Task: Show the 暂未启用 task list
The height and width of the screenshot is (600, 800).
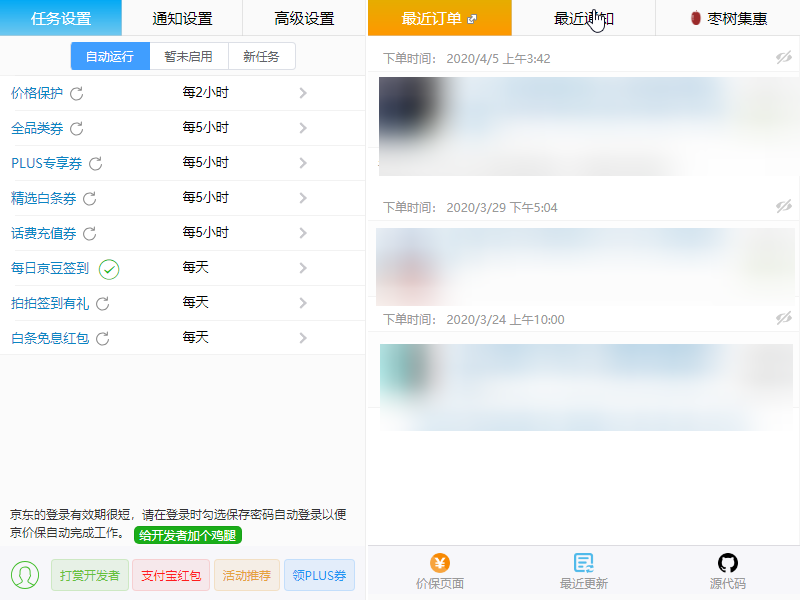Action: point(189,56)
